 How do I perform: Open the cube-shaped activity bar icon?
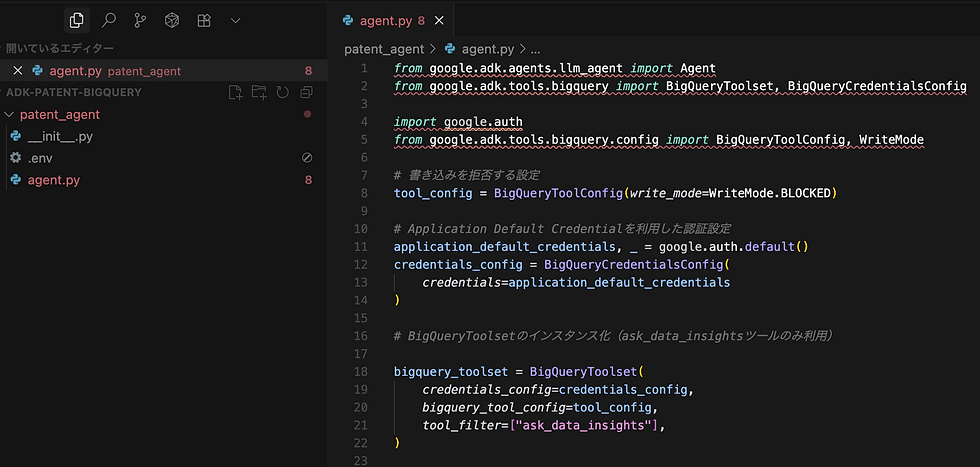[171, 21]
